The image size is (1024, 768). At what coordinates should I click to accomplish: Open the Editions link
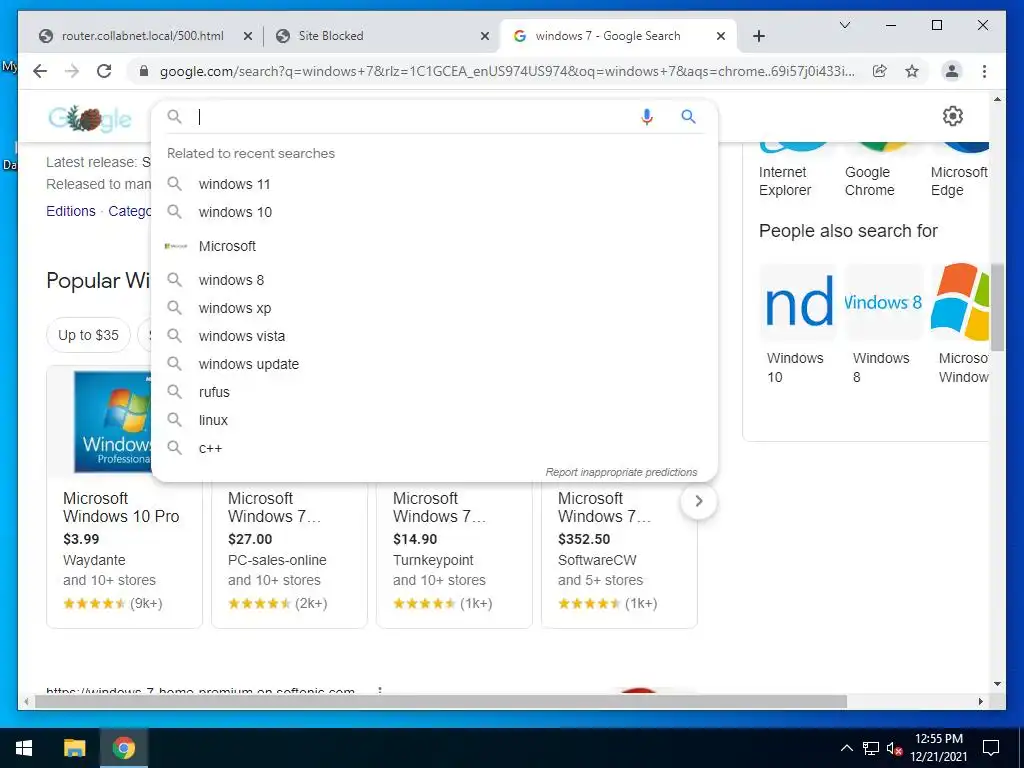pyautogui.click(x=71, y=211)
